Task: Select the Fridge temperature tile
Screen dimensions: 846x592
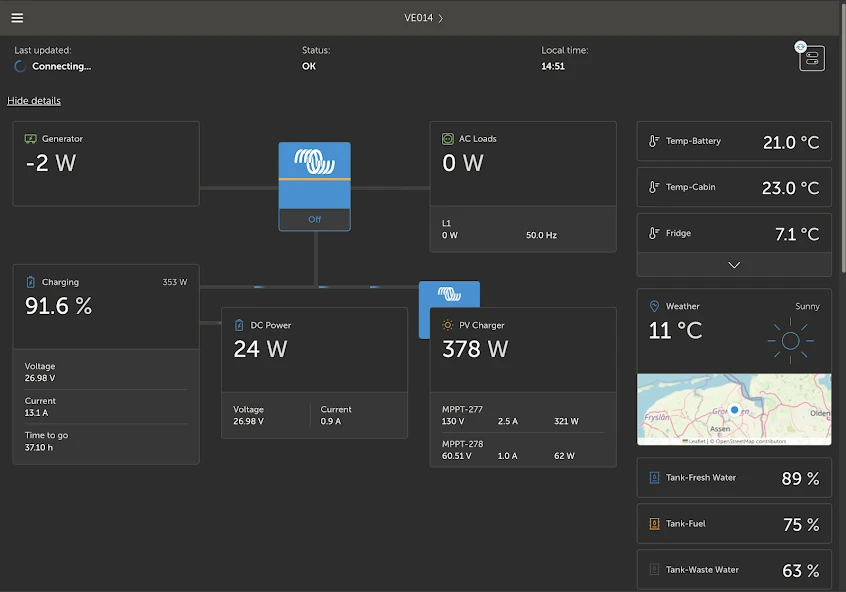Action: (x=734, y=233)
